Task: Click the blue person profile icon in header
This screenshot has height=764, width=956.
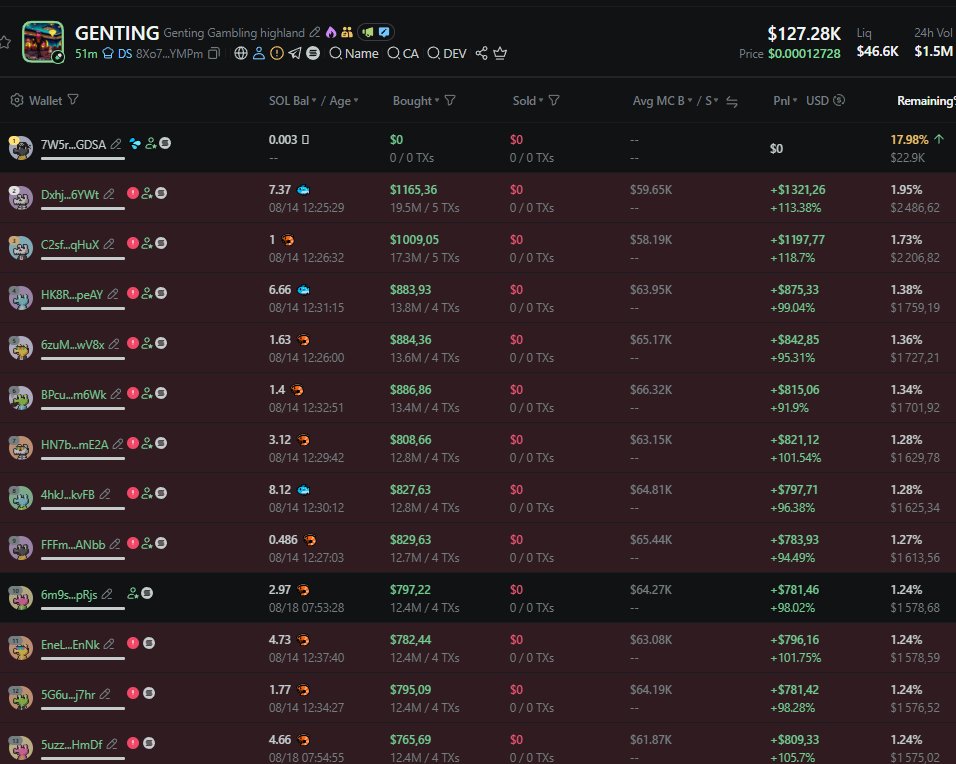Action: [259, 54]
